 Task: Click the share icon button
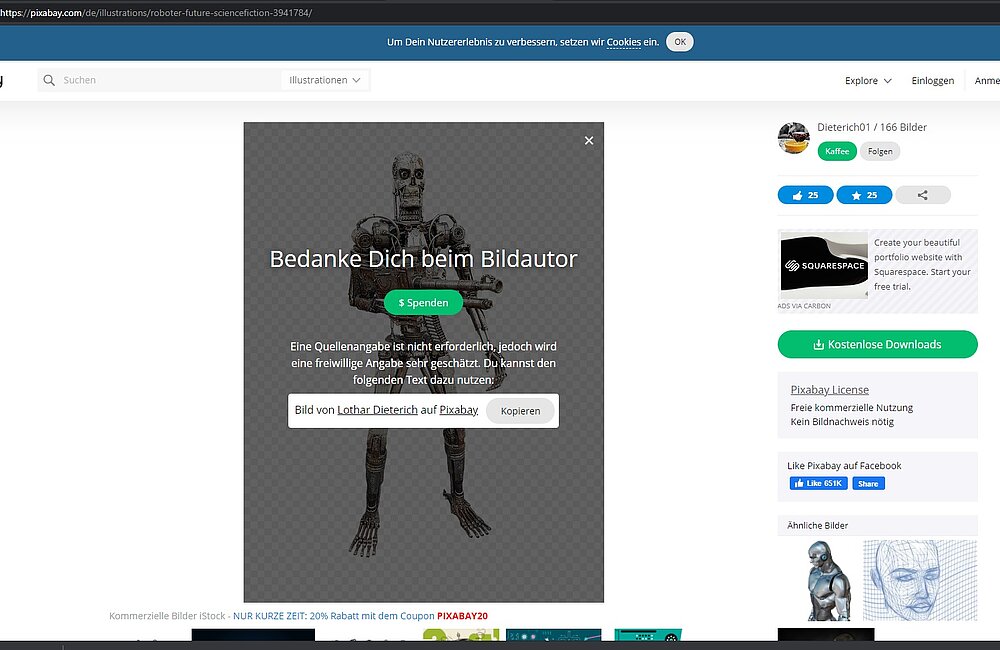pyautogui.click(x=922, y=195)
